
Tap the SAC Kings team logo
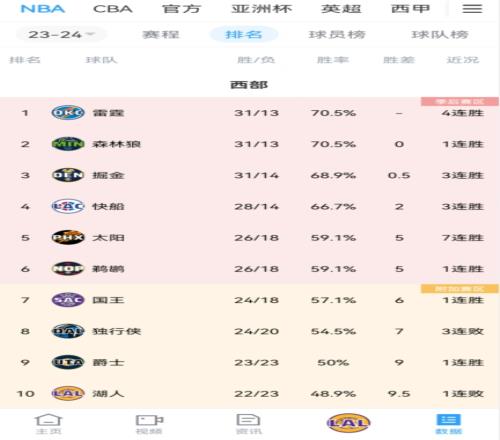pos(68,300)
